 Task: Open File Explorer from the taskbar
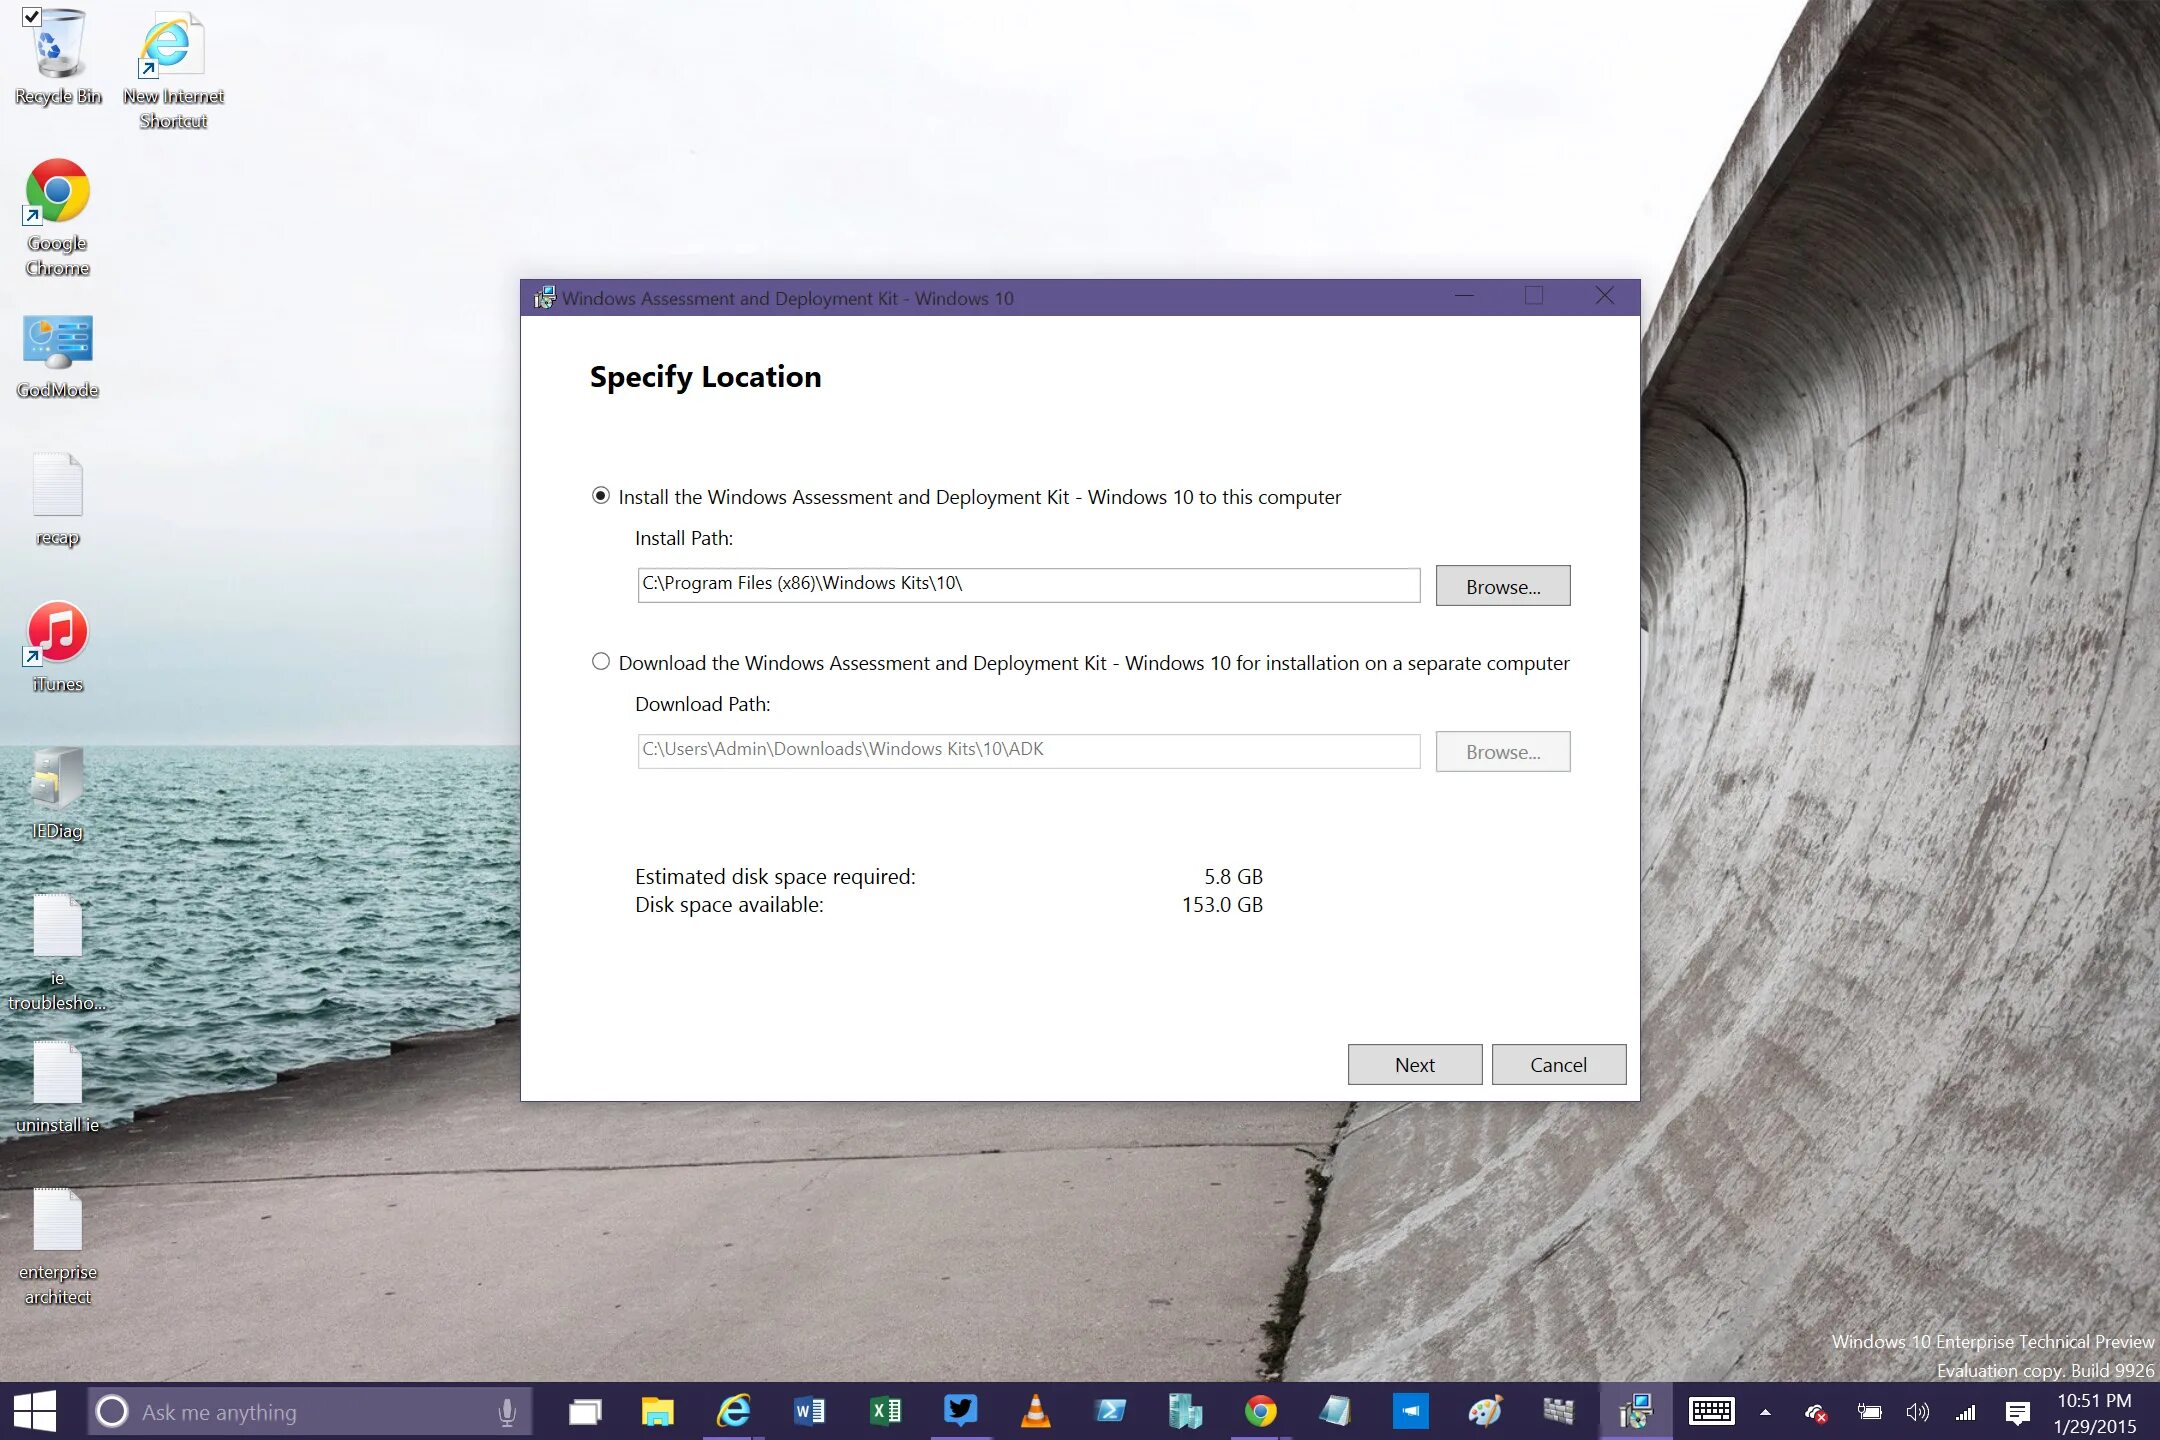click(x=658, y=1411)
